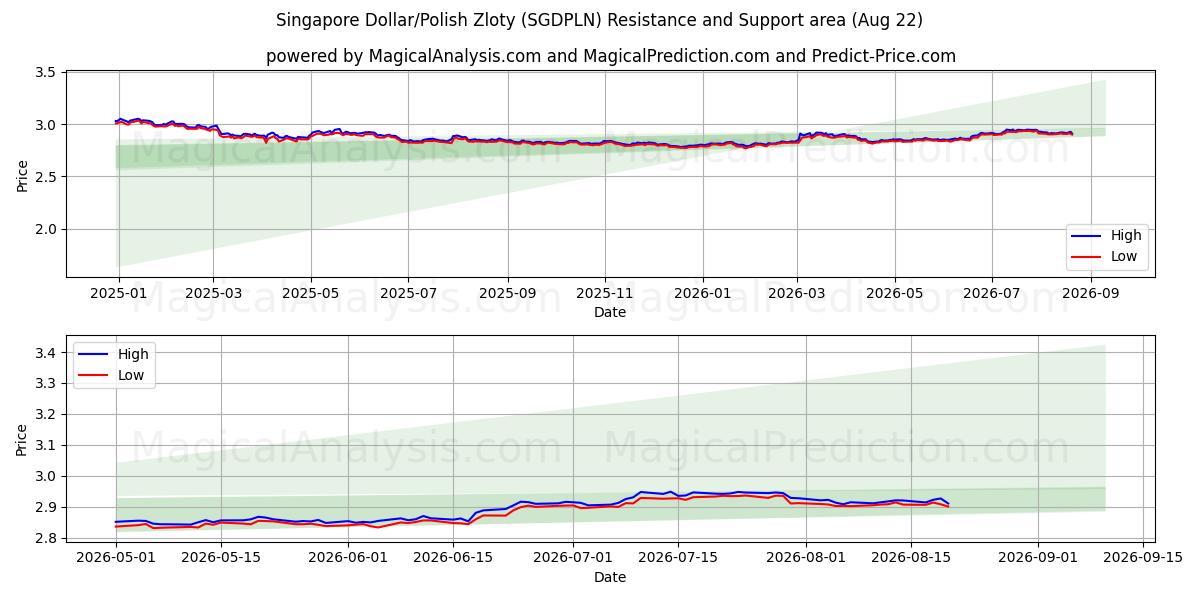Click the 2.0 price tick on upper chart

[44, 229]
